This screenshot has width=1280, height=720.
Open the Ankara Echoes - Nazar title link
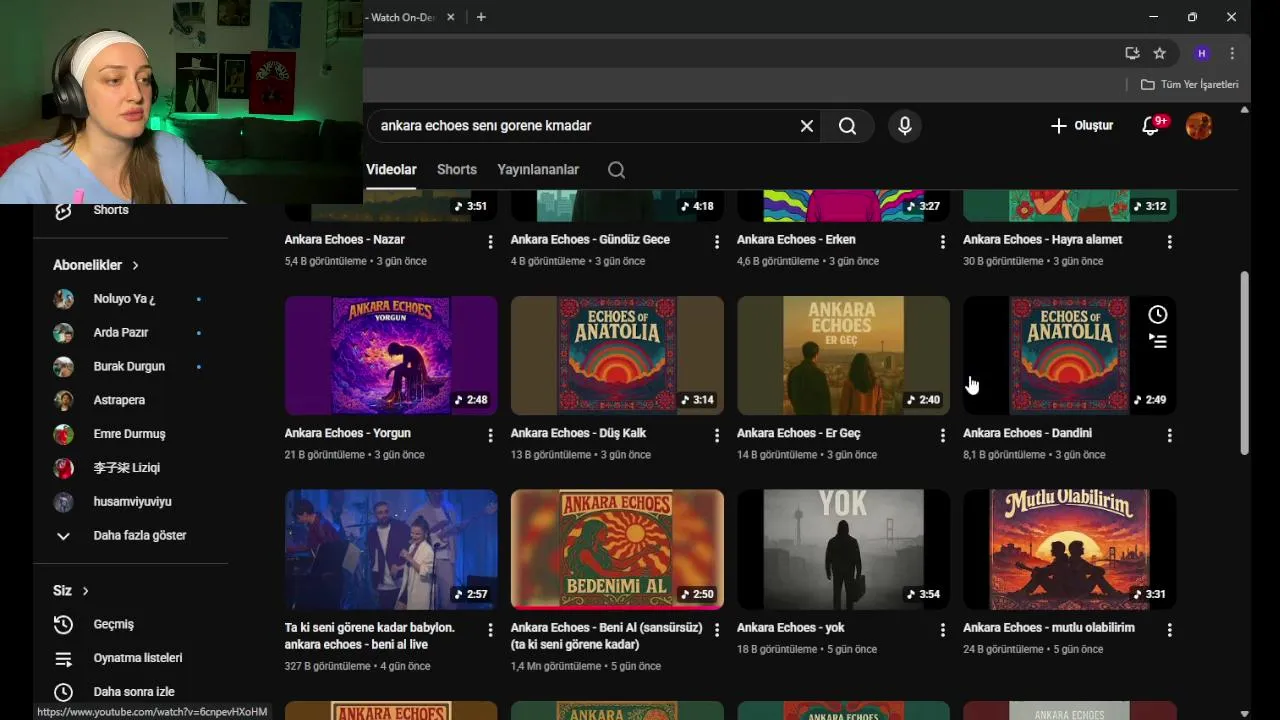(344, 240)
